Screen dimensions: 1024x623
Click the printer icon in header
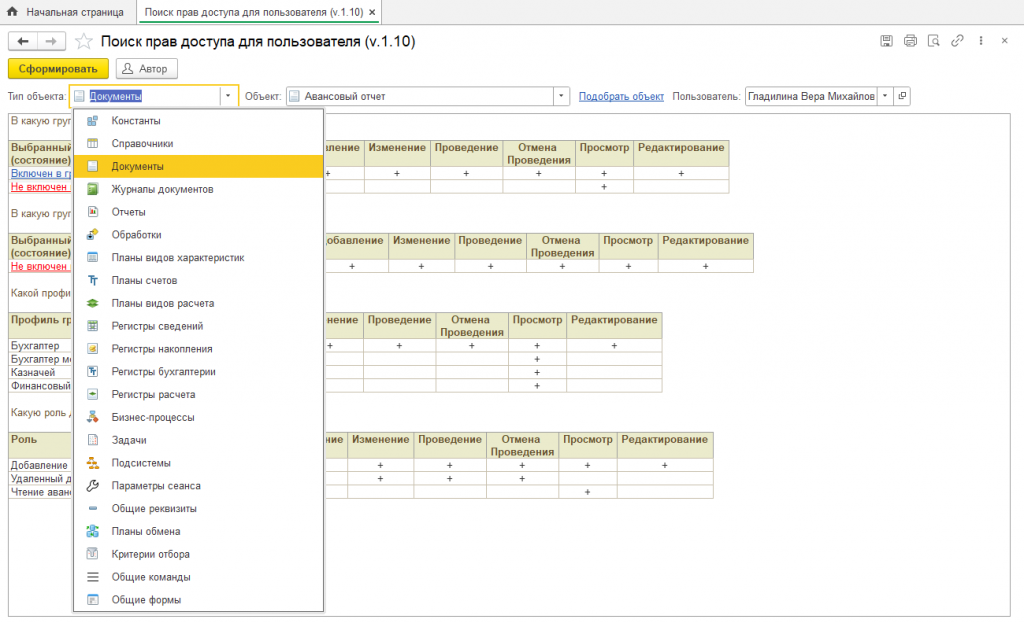910,40
